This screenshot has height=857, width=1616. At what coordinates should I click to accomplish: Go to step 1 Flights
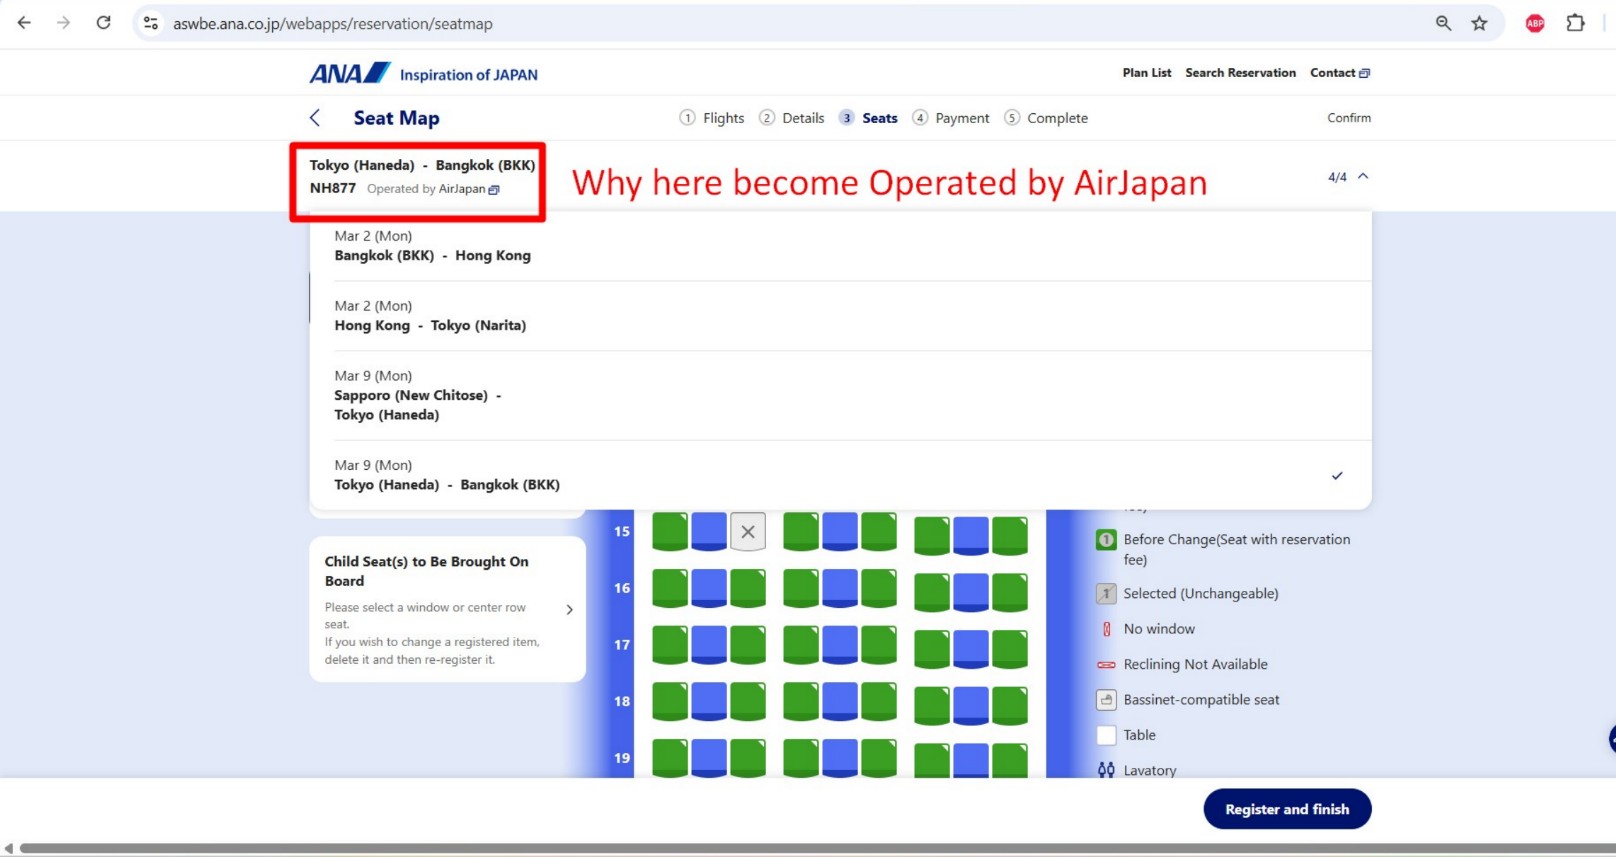pyautogui.click(x=712, y=118)
